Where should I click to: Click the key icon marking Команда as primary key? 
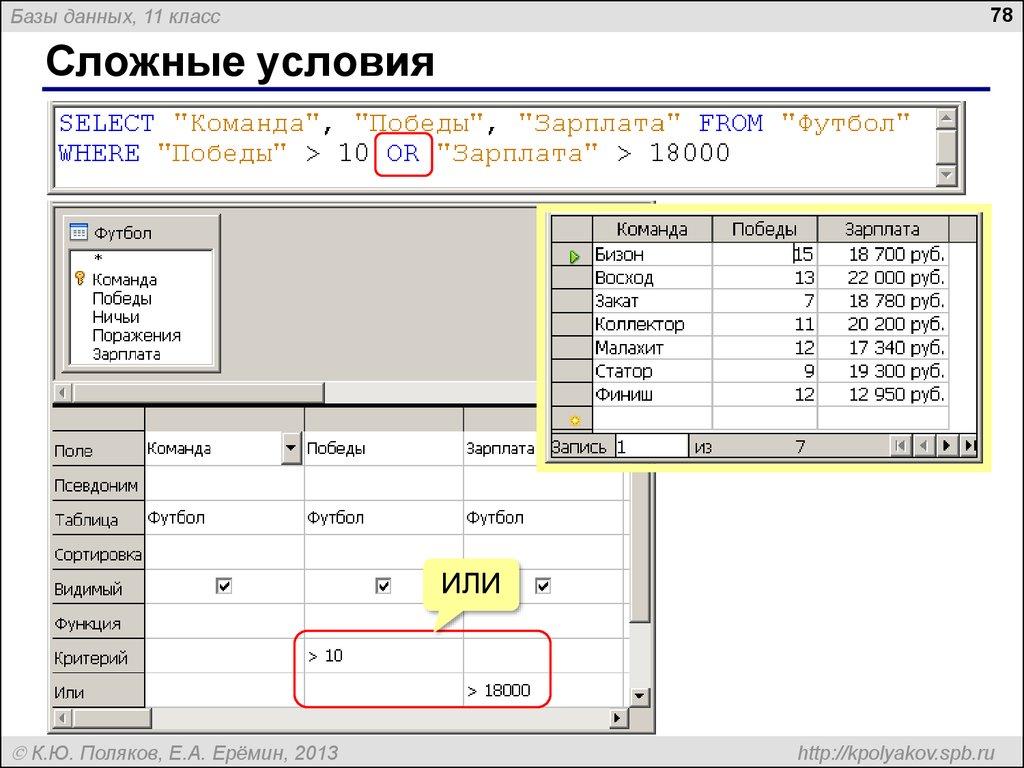pyautogui.click(x=80, y=278)
